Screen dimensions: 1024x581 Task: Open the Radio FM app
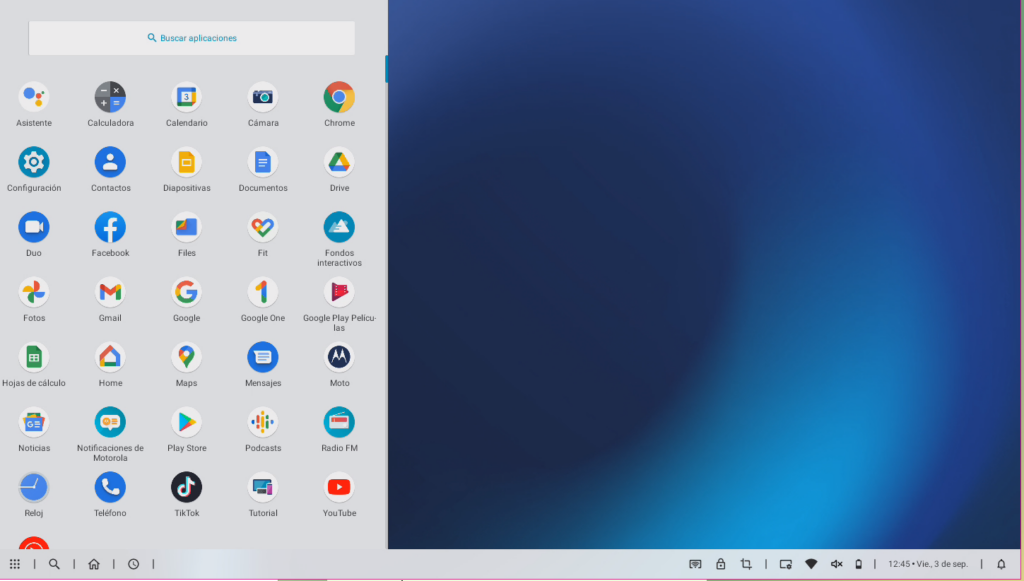click(339, 422)
